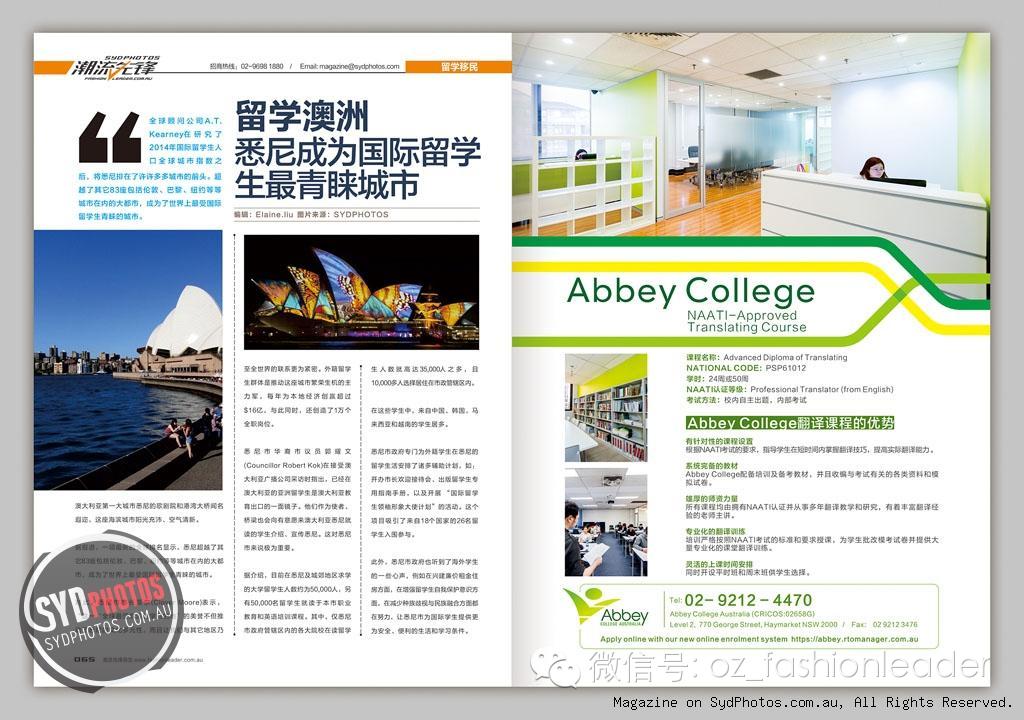Click the byline Elaine.liu SYDPHOTOS

pos(312,214)
